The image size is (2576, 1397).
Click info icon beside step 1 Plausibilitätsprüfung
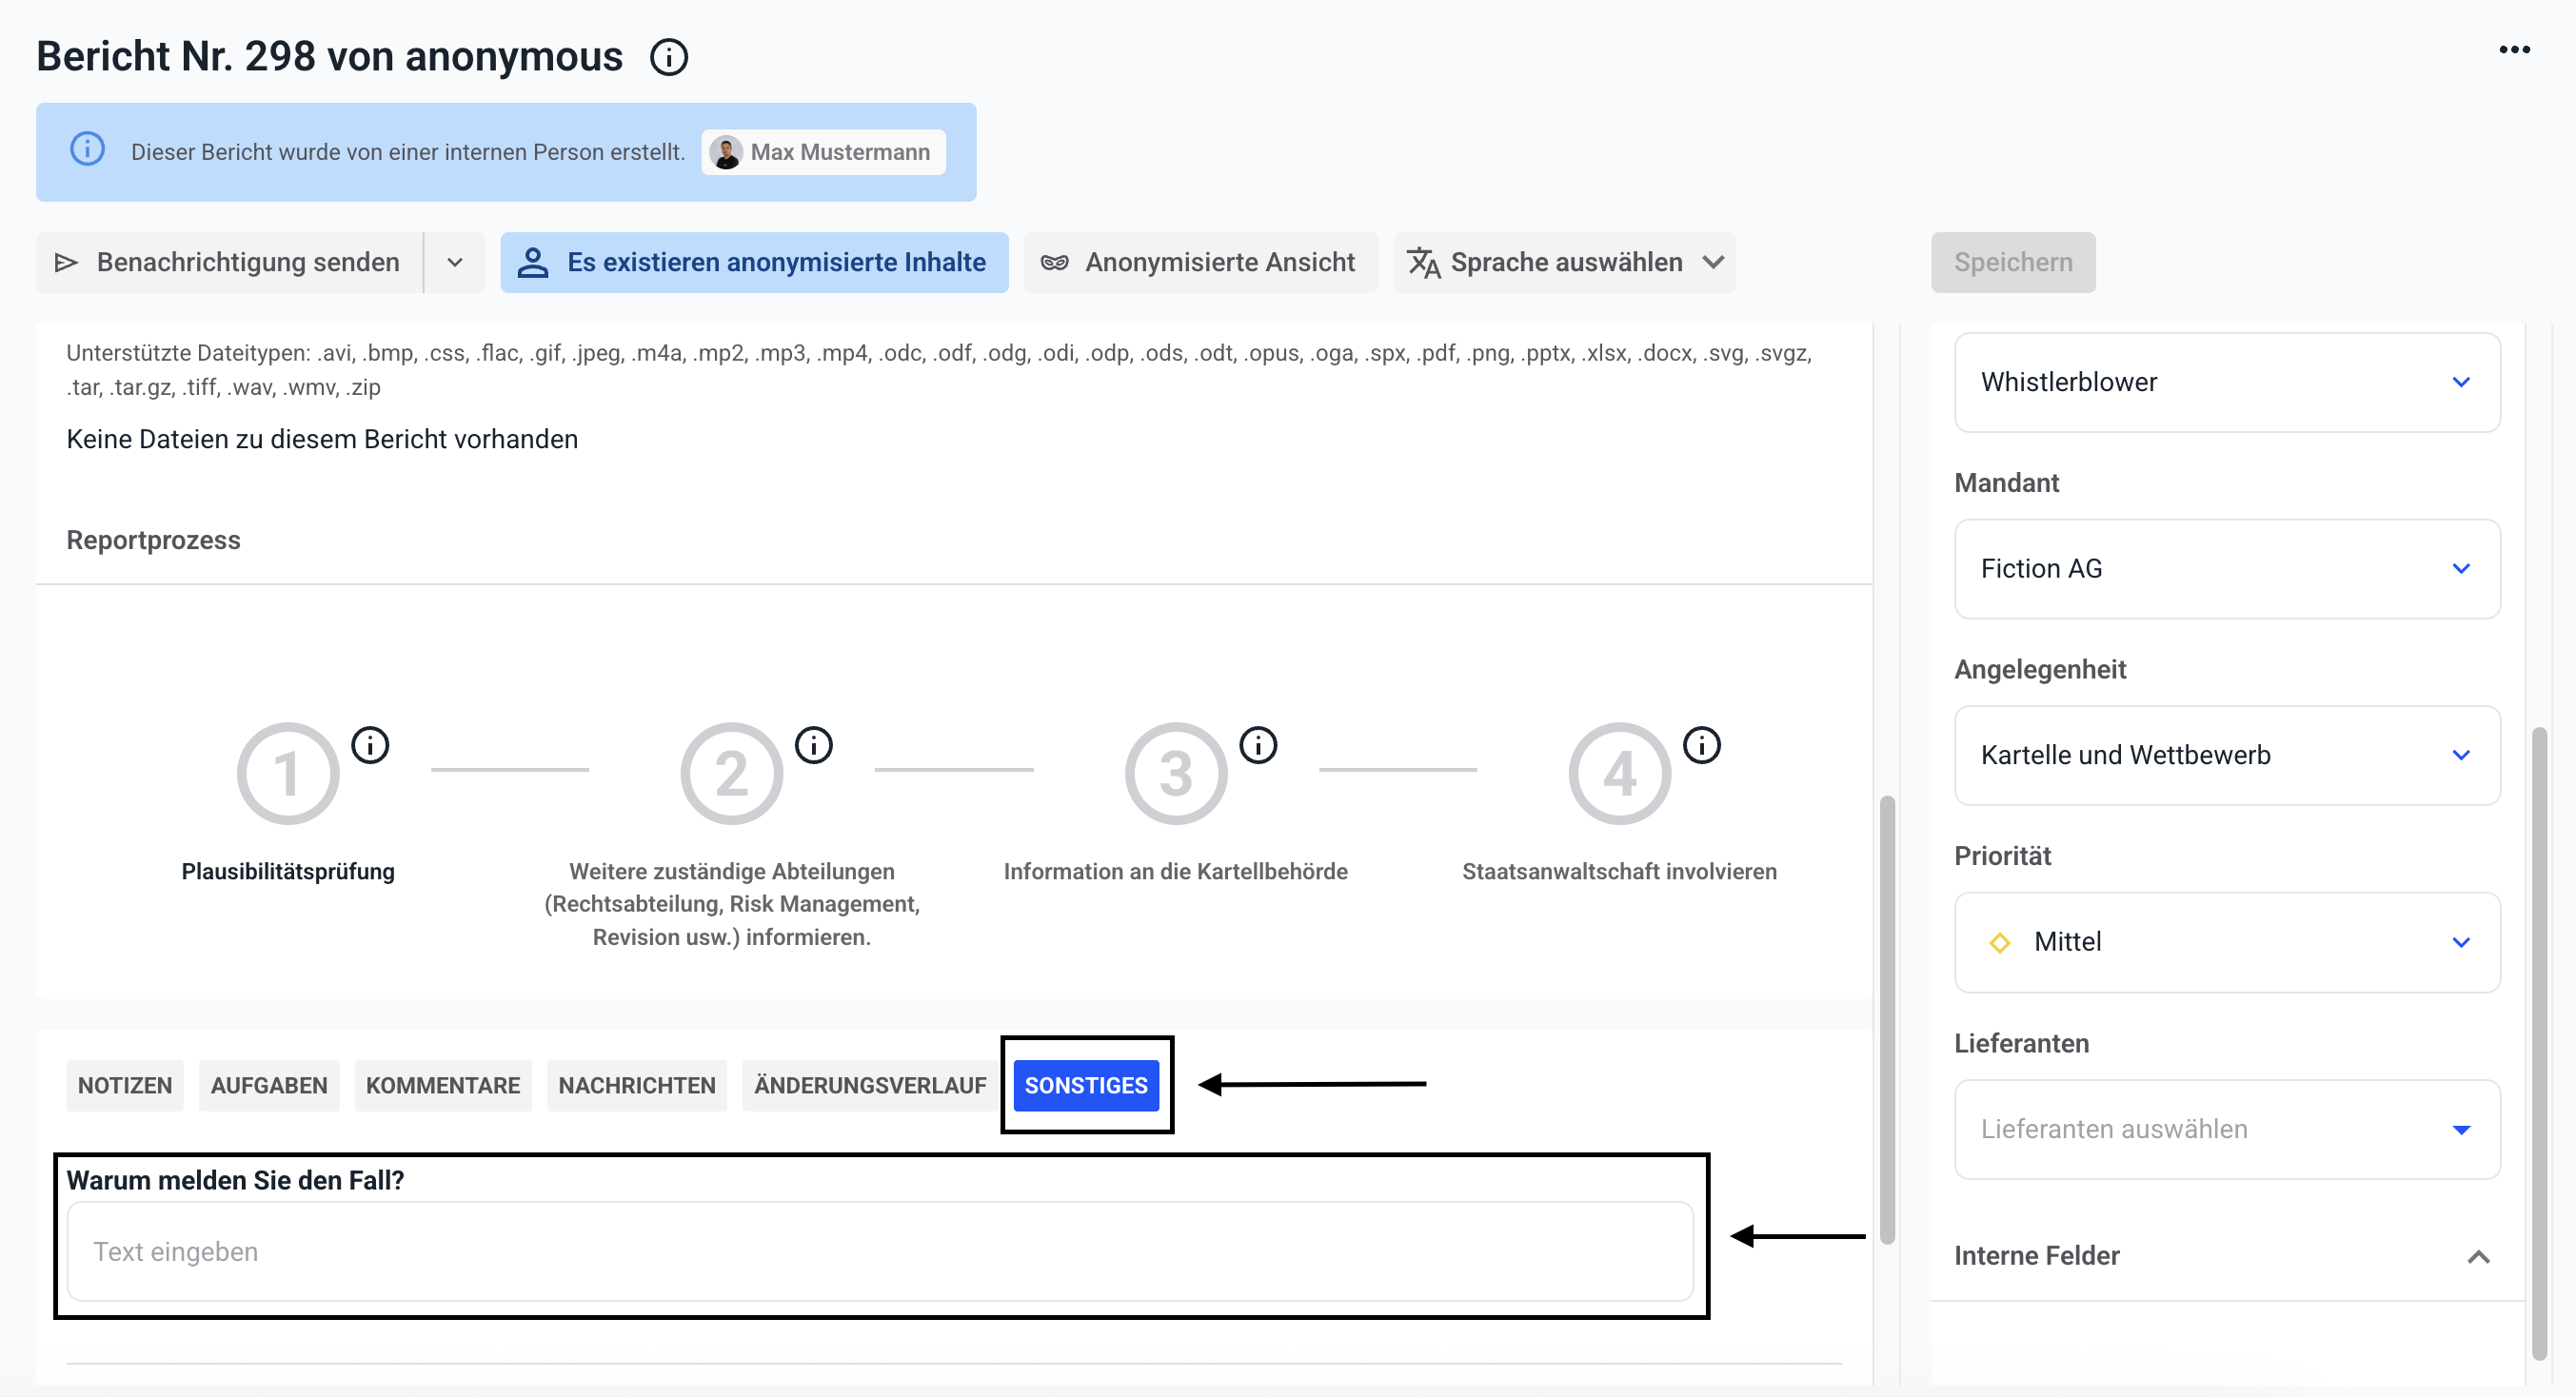pyautogui.click(x=370, y=745)
